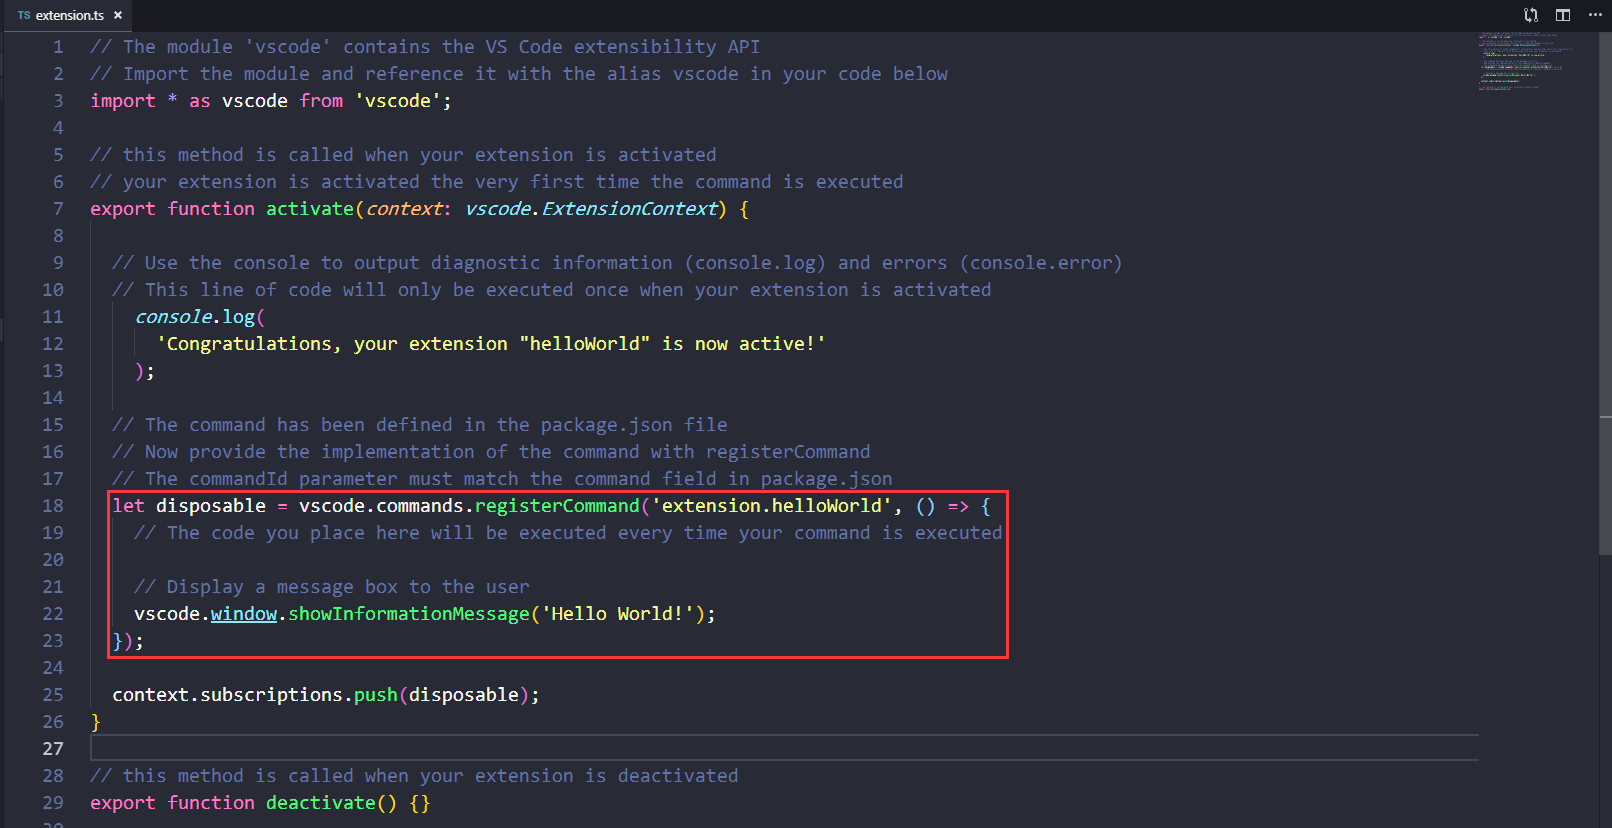This screenshot has width=1612, height=828.
Task: Select the extension.ts editor tab
Action: tap(69, 15)
